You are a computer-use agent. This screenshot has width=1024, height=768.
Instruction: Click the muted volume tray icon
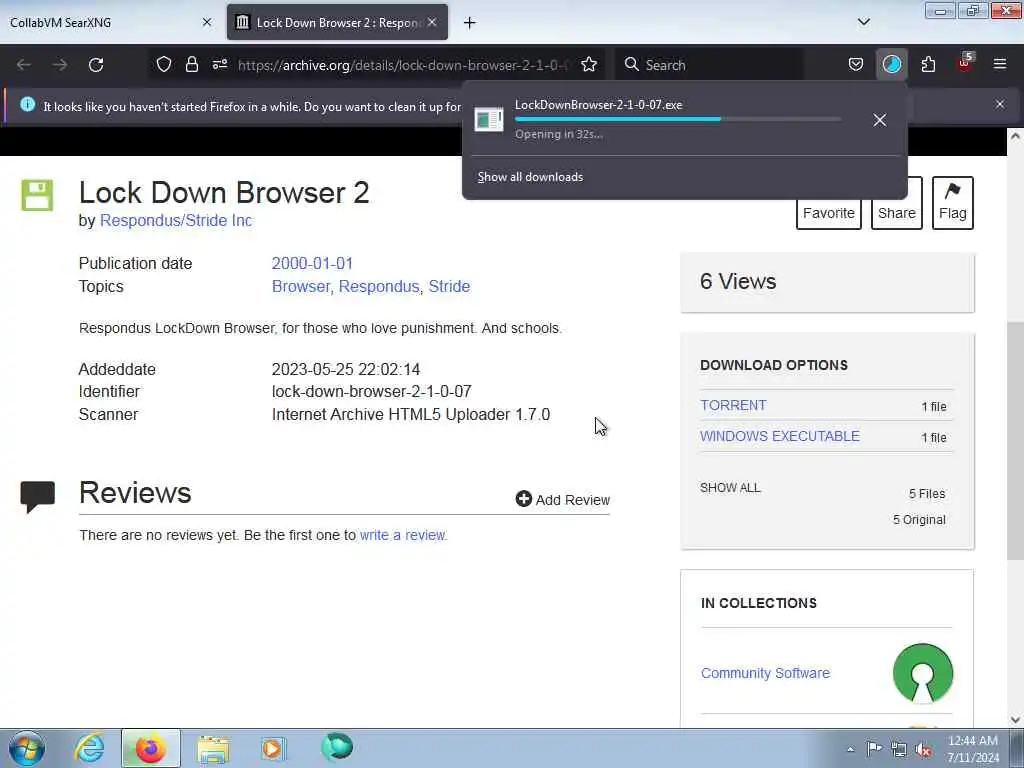click(x=923, y=750)
